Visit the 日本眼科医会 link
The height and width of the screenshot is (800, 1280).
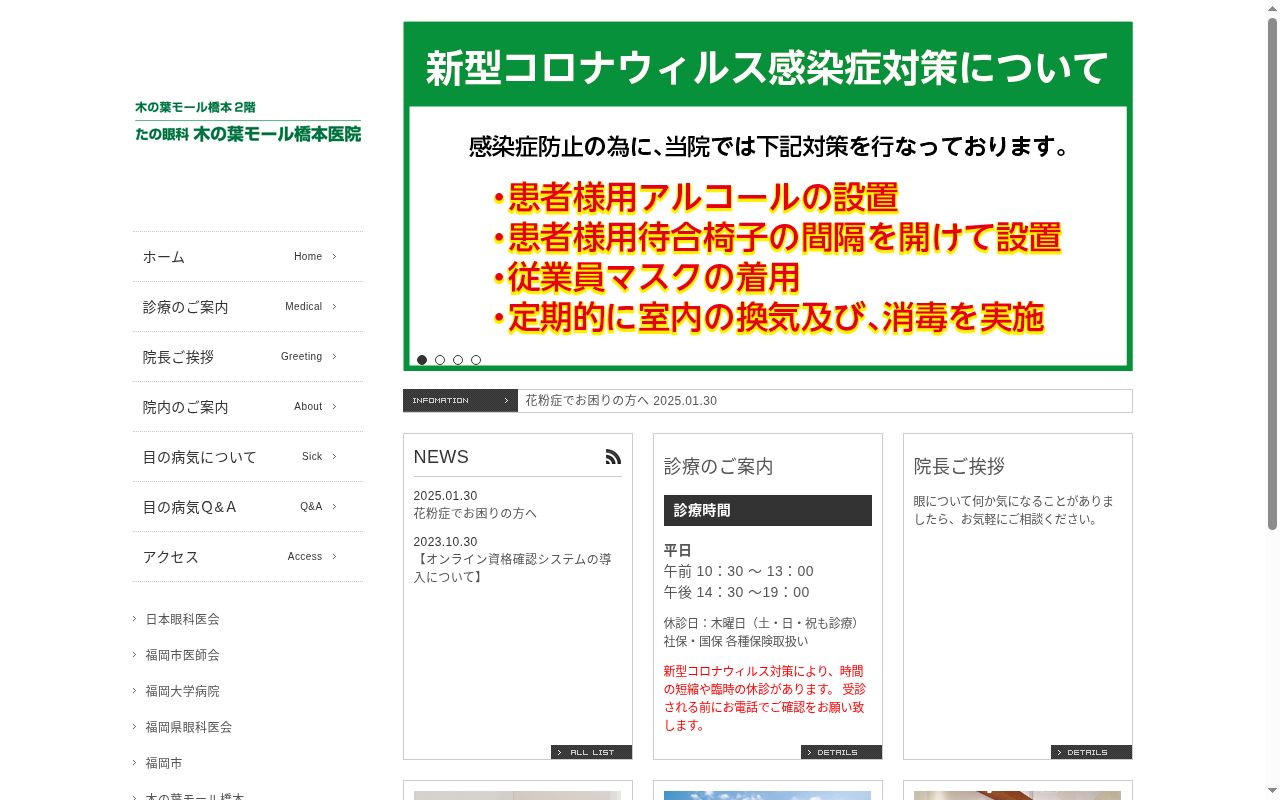pos(182,619)
